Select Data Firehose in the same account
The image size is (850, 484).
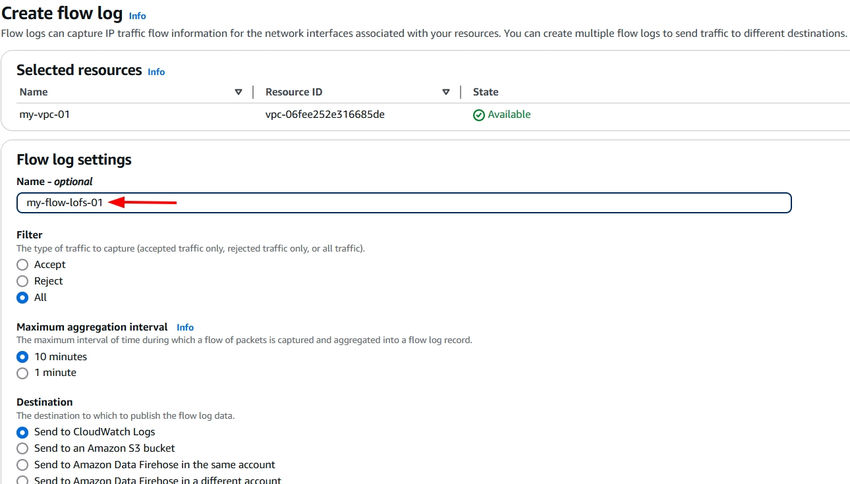tap(23, 465)
